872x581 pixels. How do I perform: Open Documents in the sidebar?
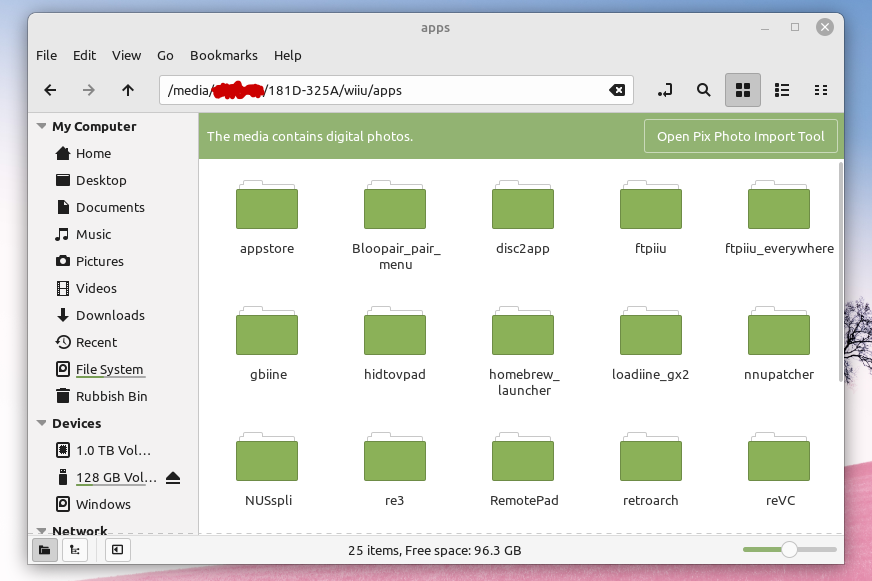(110, 207)
